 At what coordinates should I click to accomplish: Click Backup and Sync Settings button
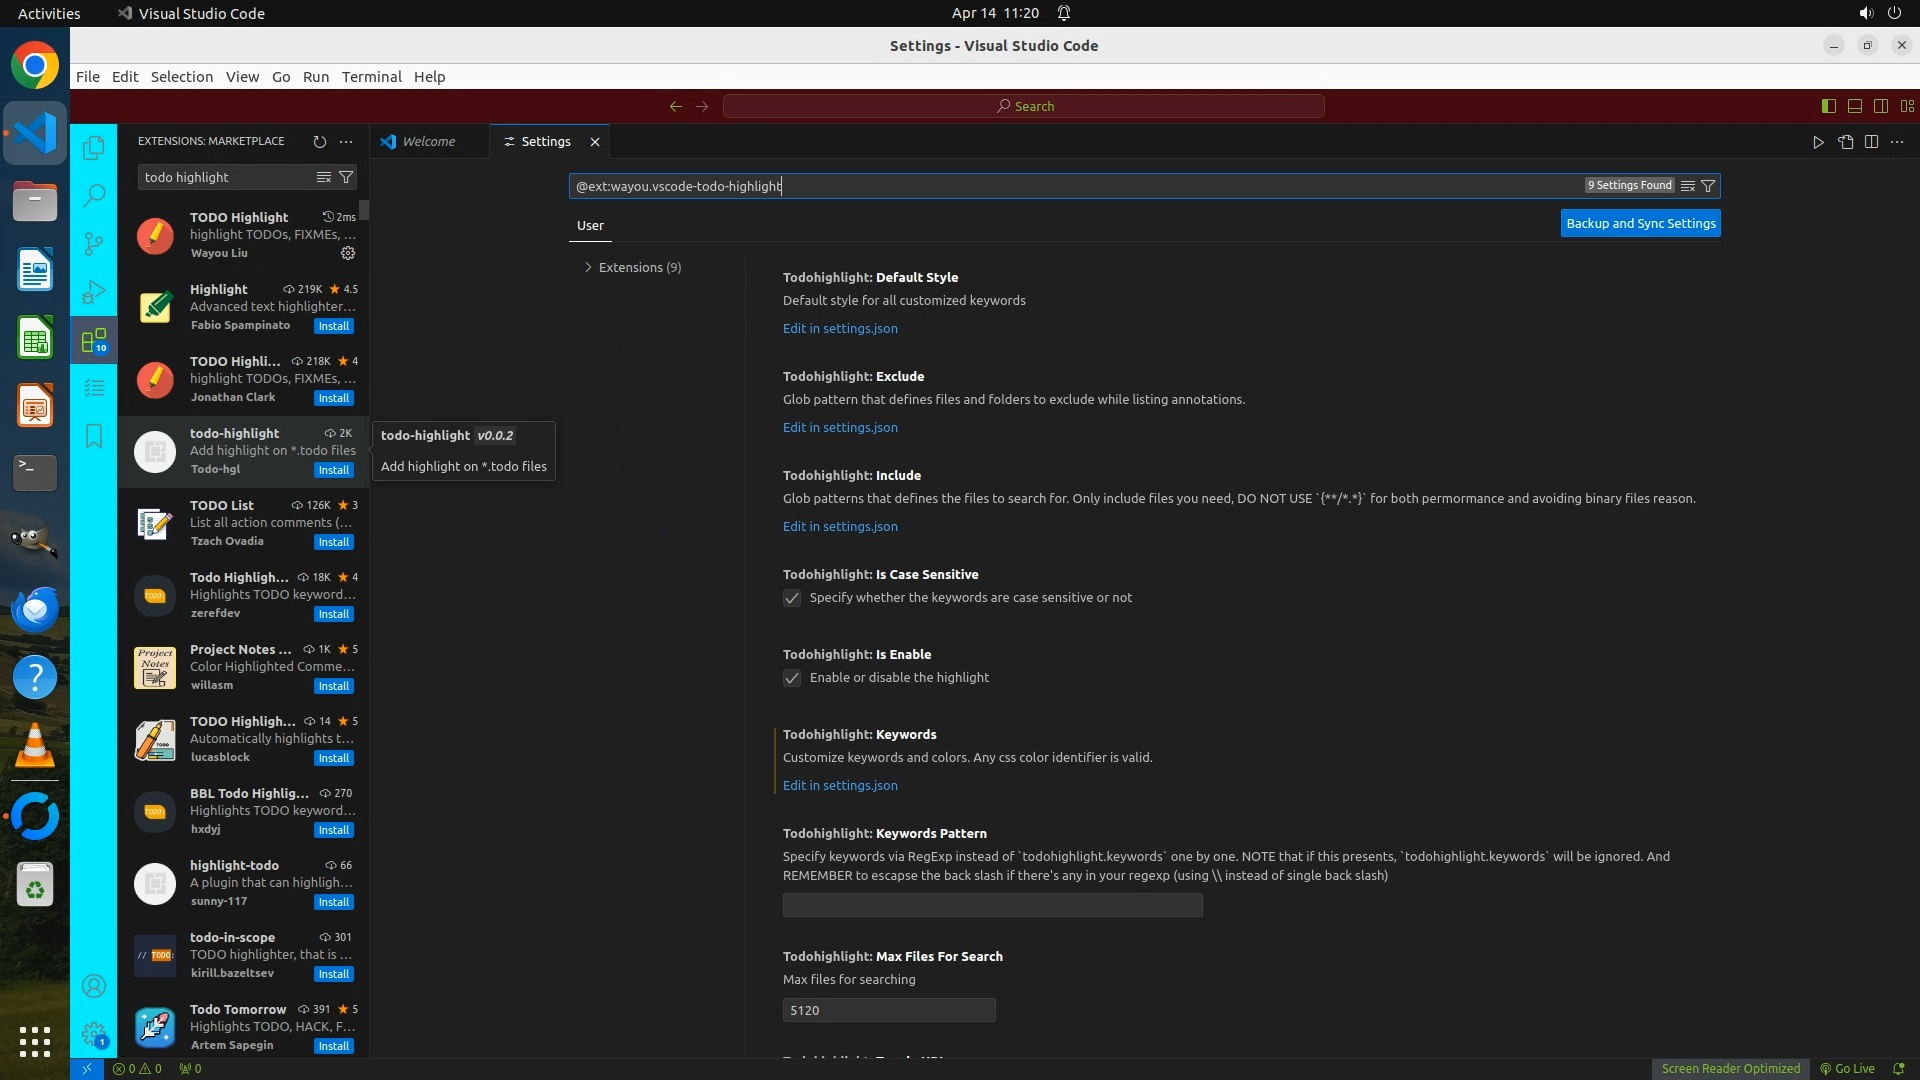pos(1640,223)
